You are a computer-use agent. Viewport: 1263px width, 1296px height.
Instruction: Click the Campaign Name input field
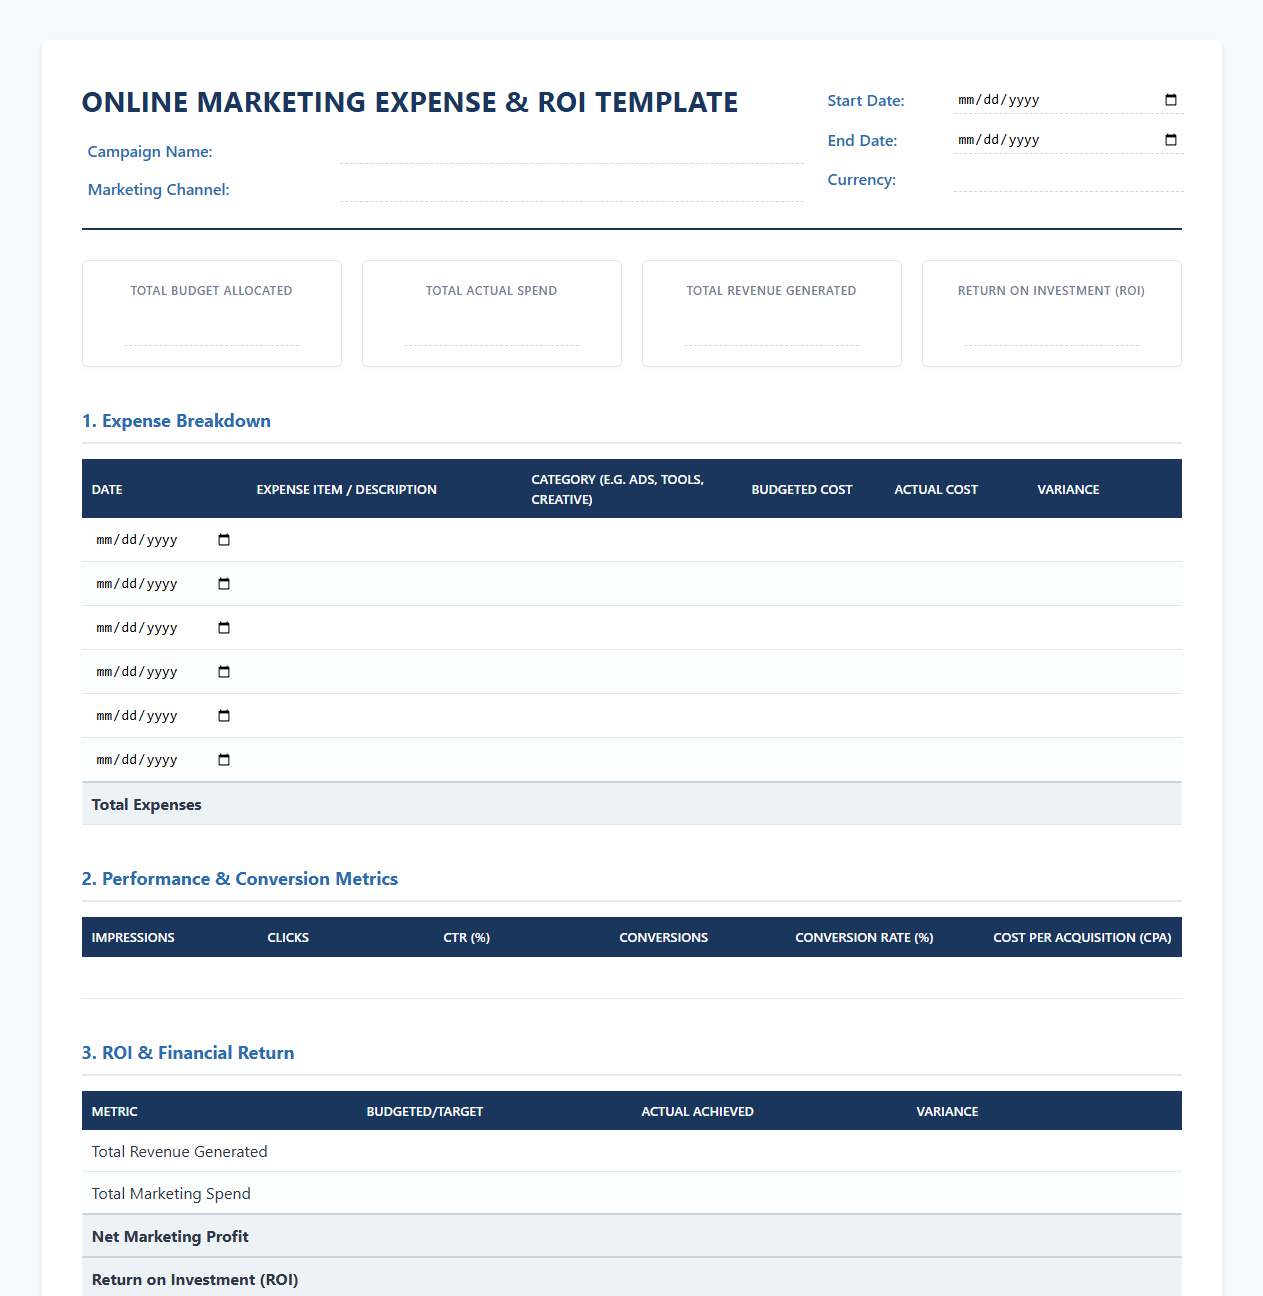(x=572, y=151)
